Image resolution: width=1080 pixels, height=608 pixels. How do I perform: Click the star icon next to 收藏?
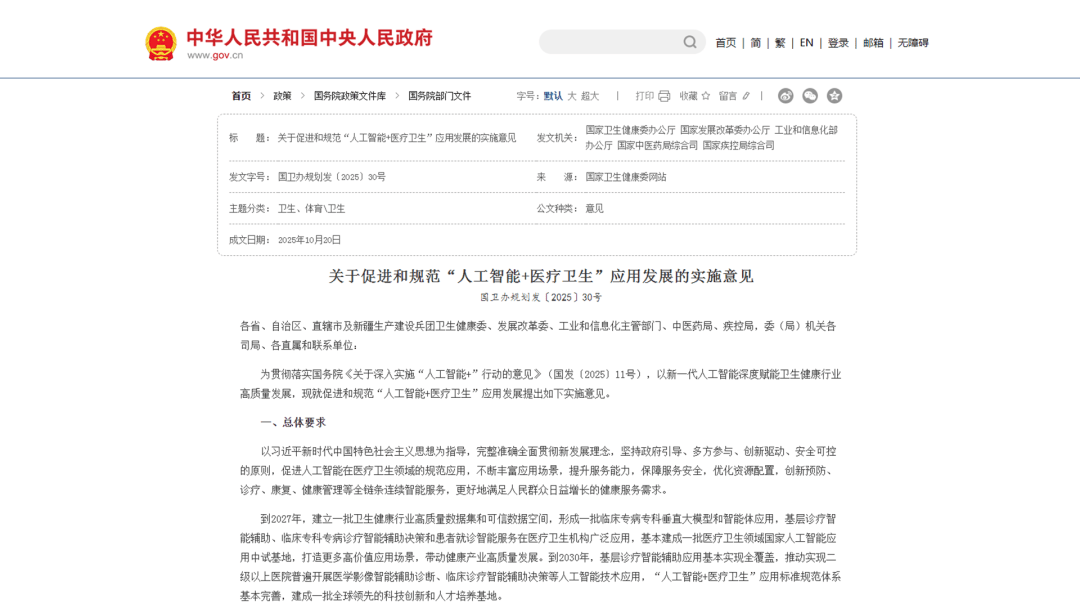705,96
